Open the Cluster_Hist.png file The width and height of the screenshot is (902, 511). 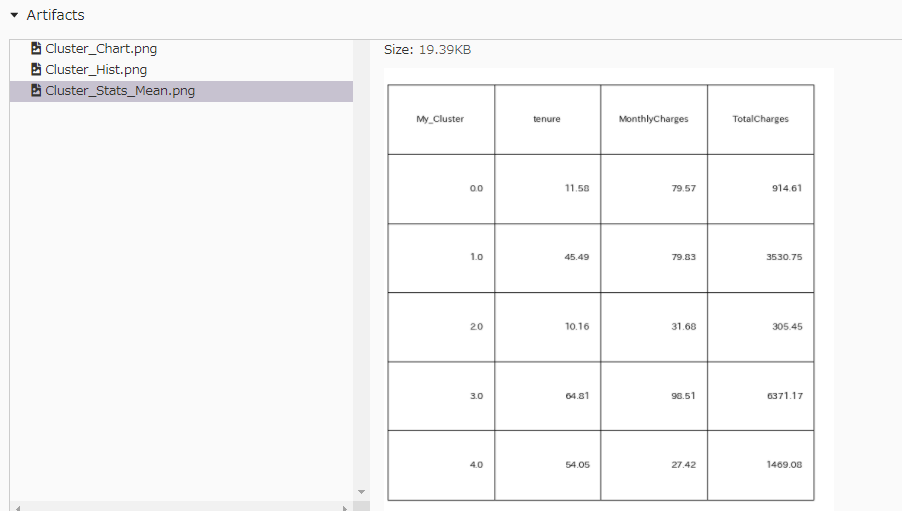[96, 70]
